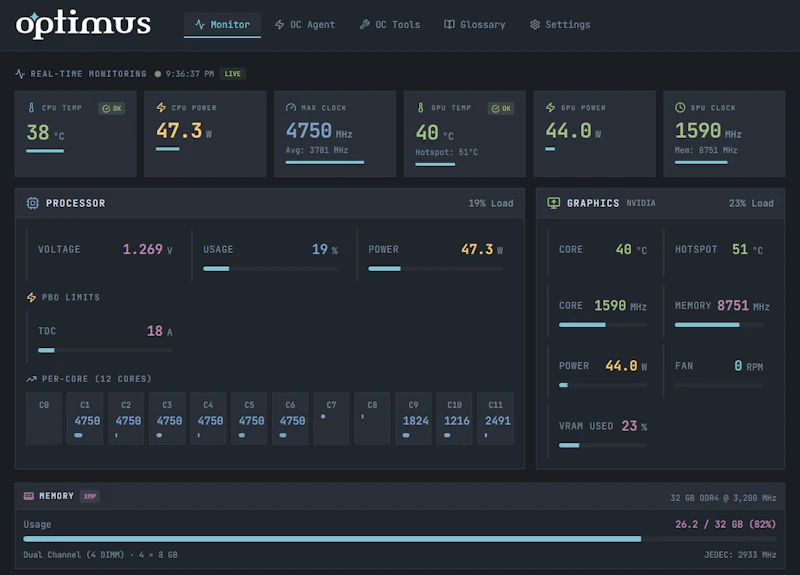The width and height of the screenshot is (800, 575).
Task: Click the CPU Temp 38 °C card
Action: coord(76,134)
